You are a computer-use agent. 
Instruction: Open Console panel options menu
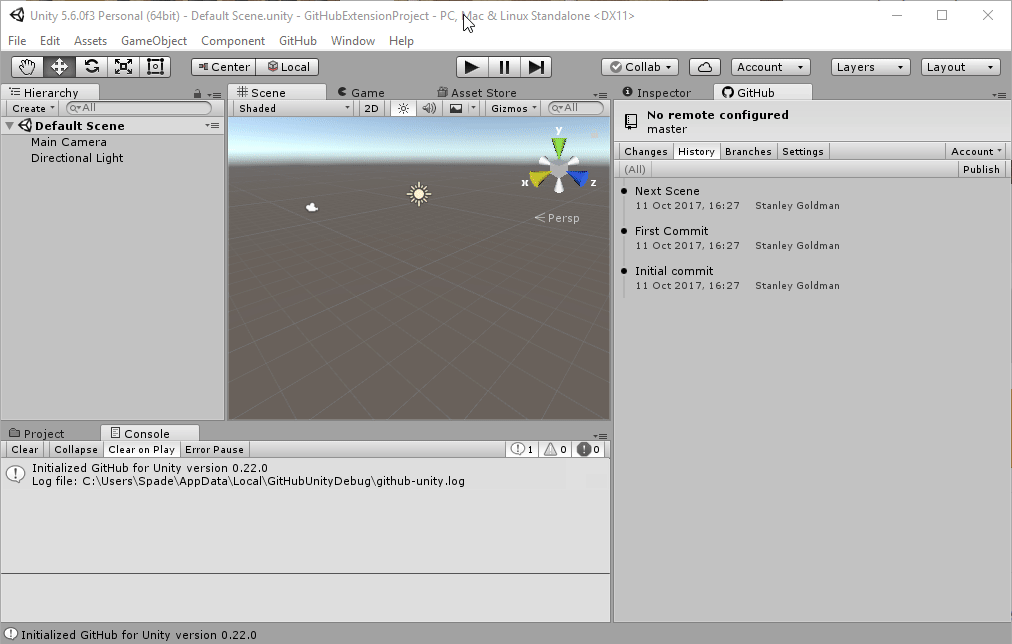click(600, 436)
